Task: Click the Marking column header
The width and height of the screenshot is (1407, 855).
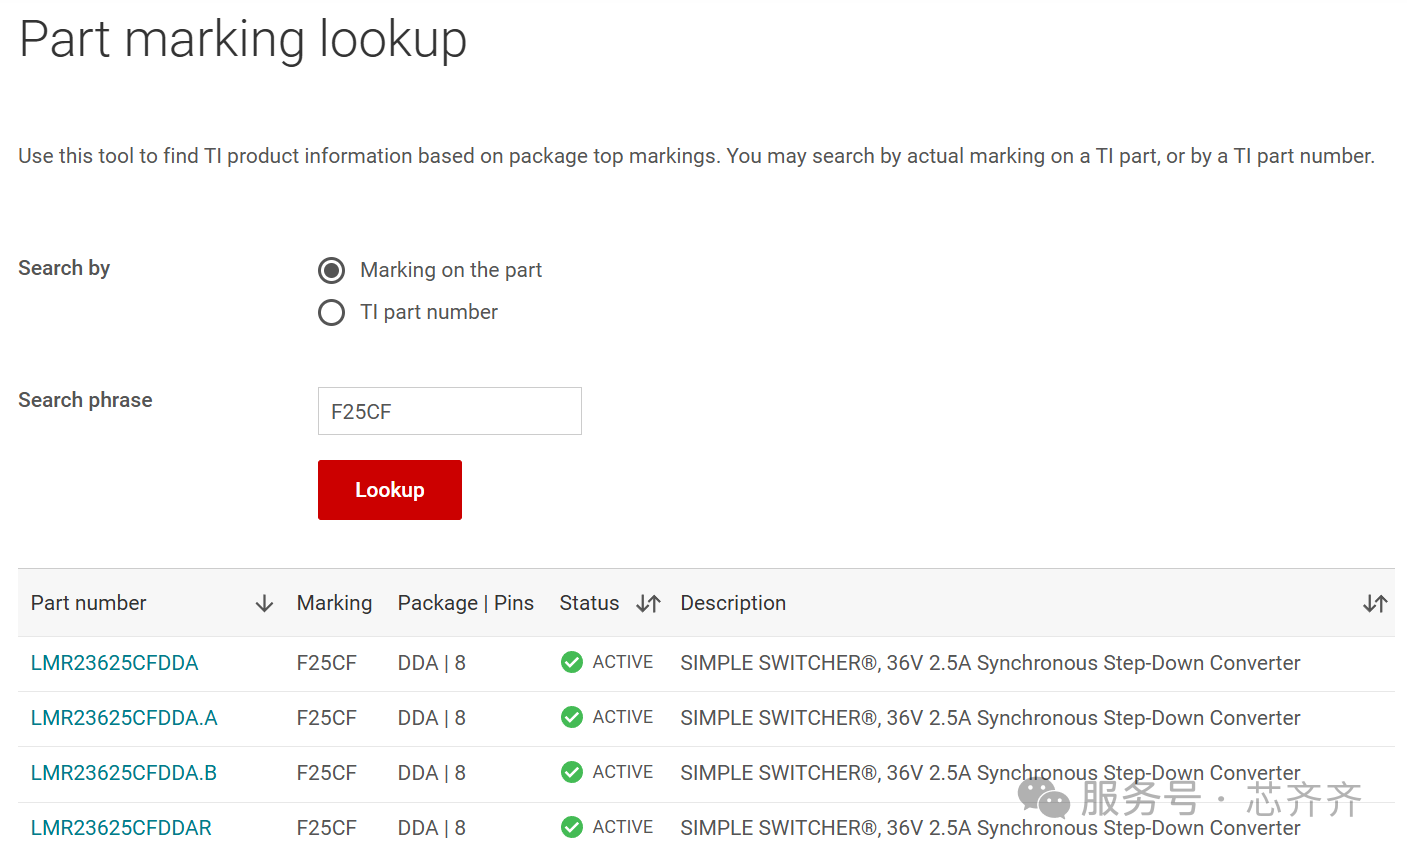Action: pos(335,603)
